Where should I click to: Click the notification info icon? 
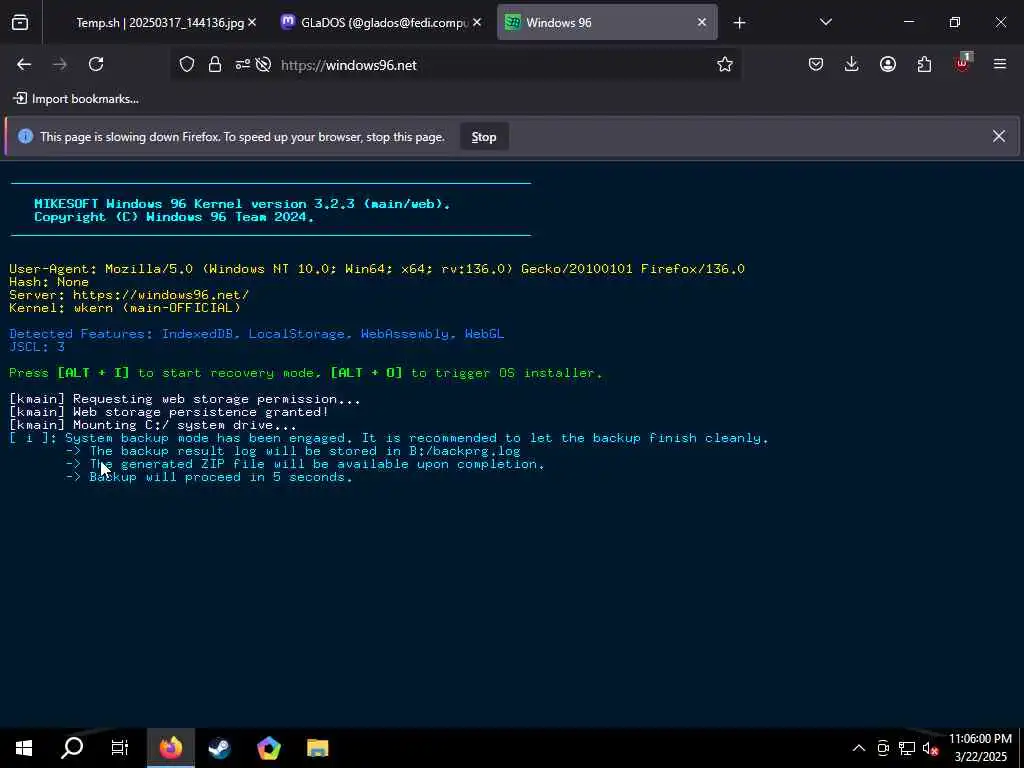(25, 136)
